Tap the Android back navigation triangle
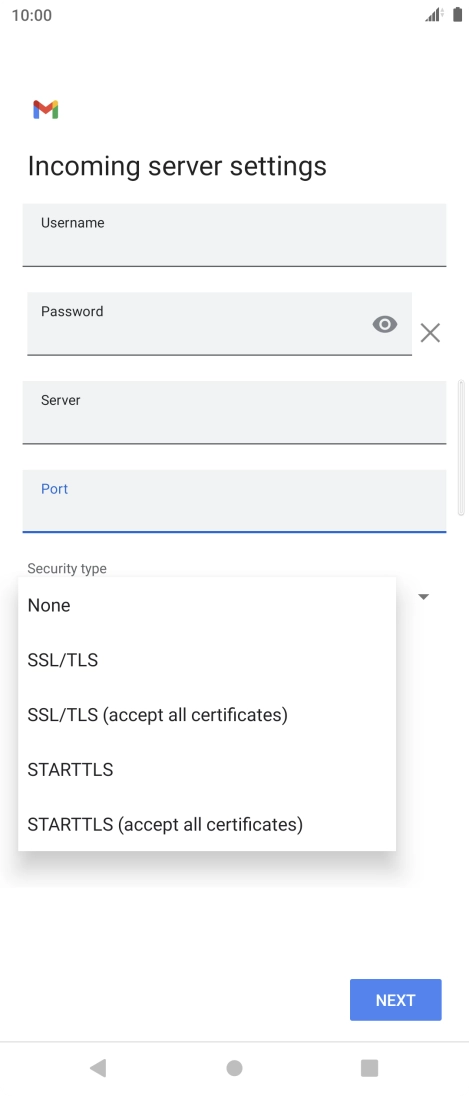The height and width of the screenshot is (1096, 469). point(98,1067)
